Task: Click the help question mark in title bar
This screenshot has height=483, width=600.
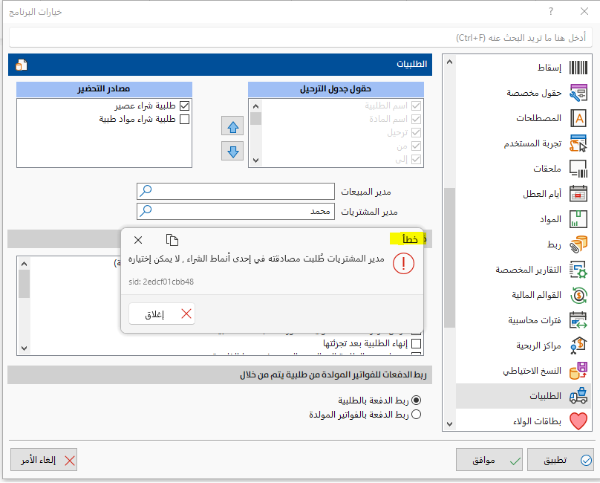Action: pos(551,11)
